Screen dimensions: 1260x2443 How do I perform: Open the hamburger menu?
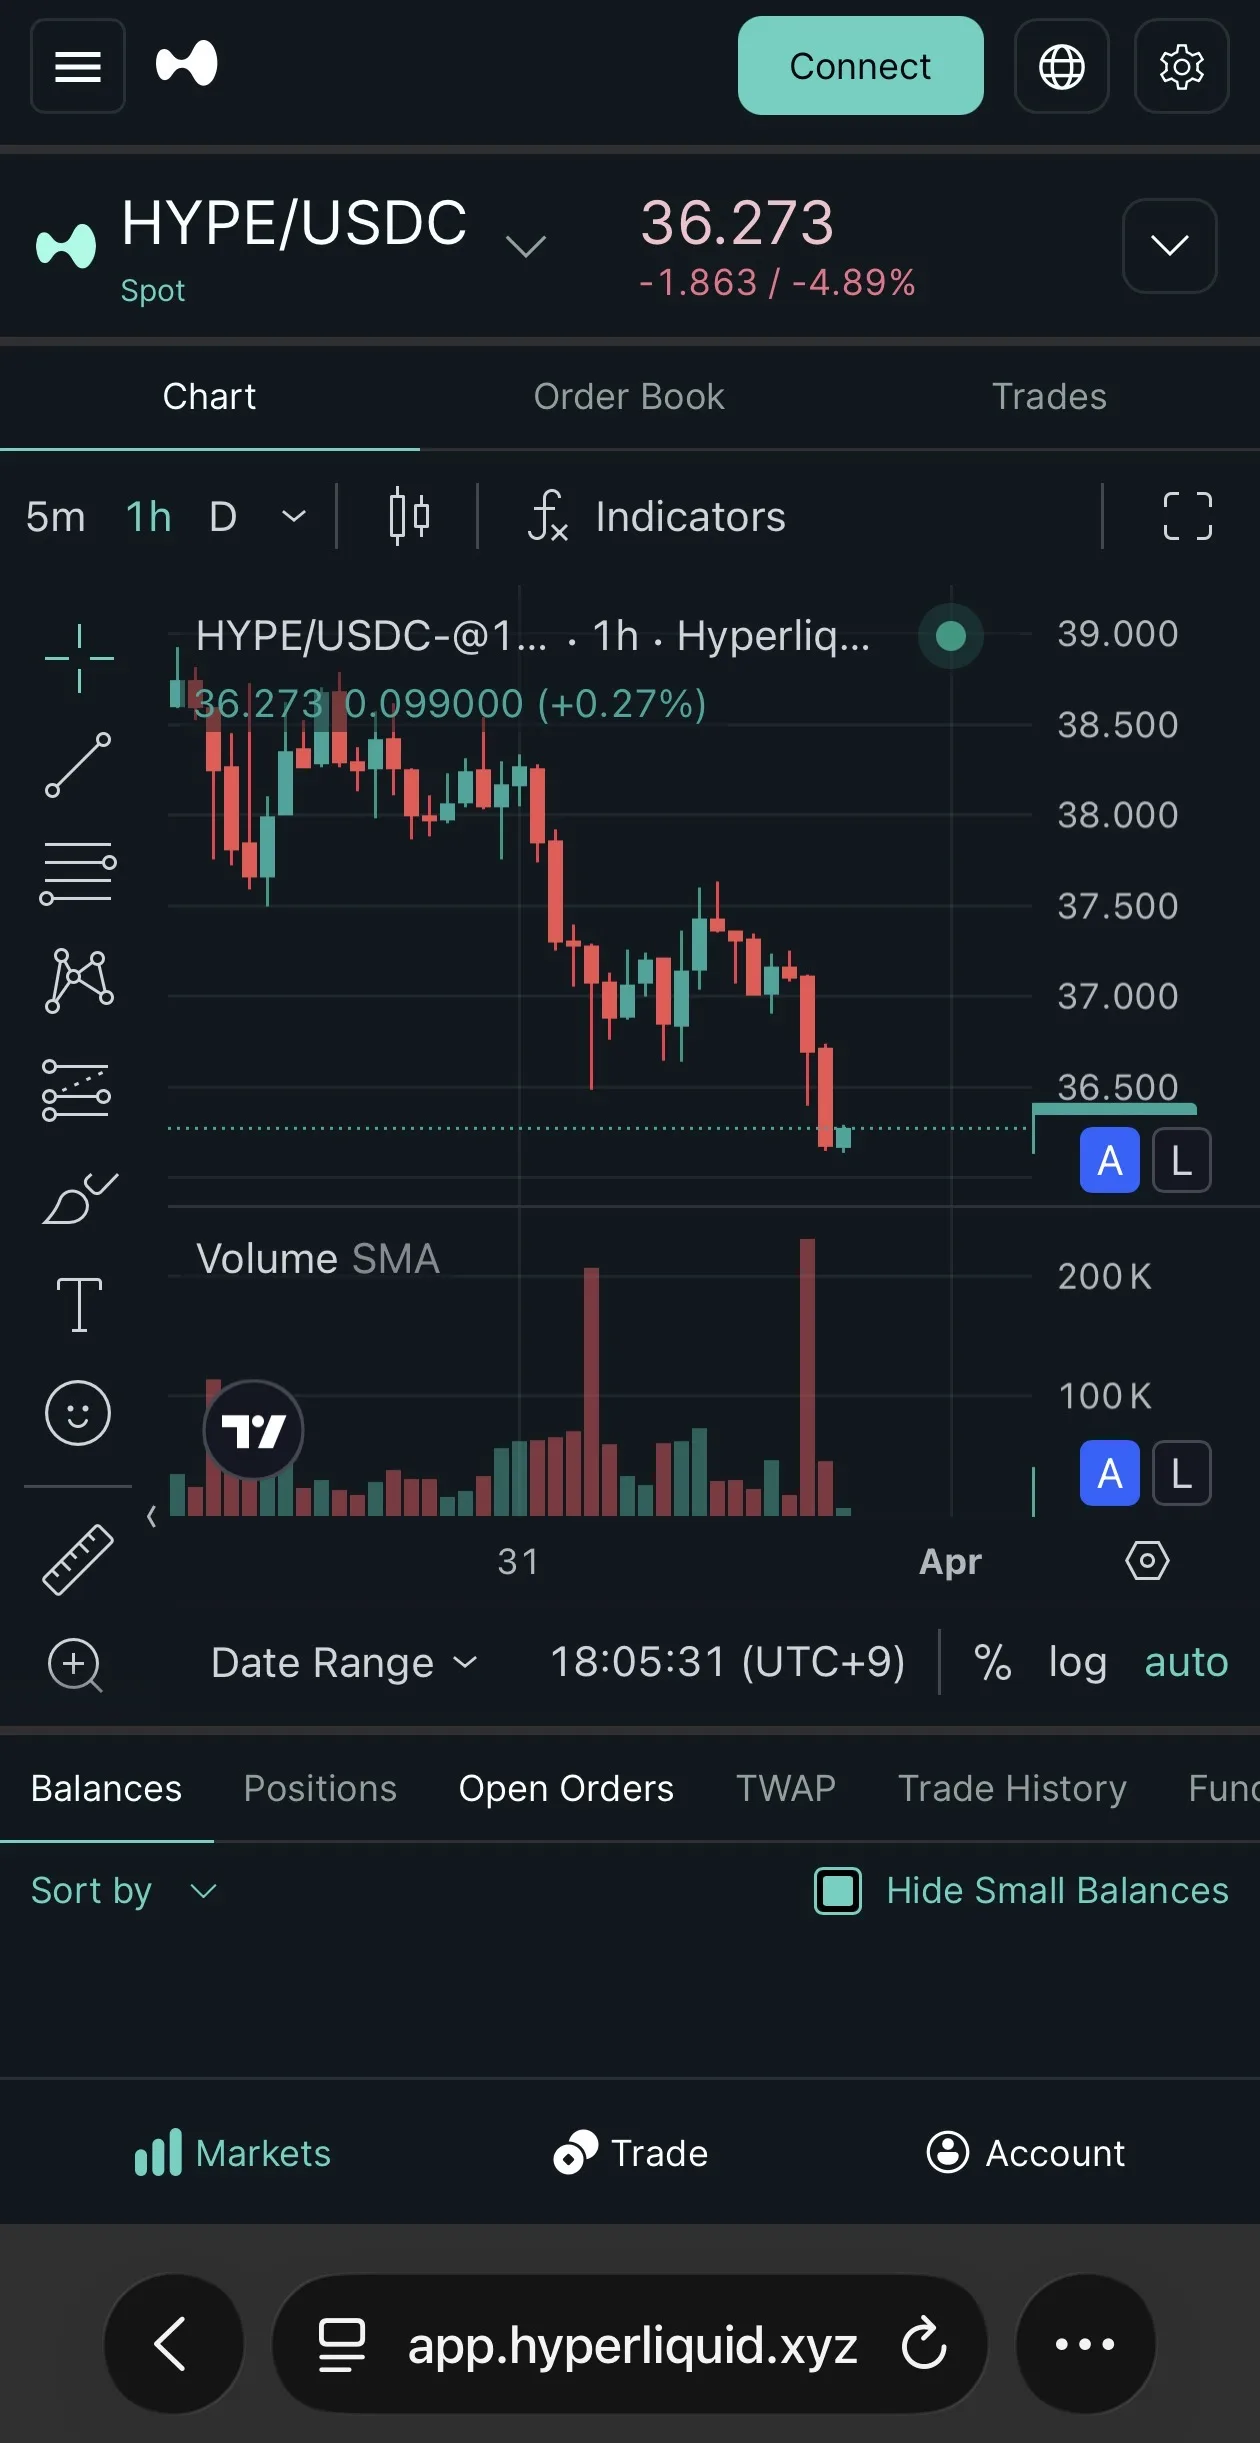point(78,66)
